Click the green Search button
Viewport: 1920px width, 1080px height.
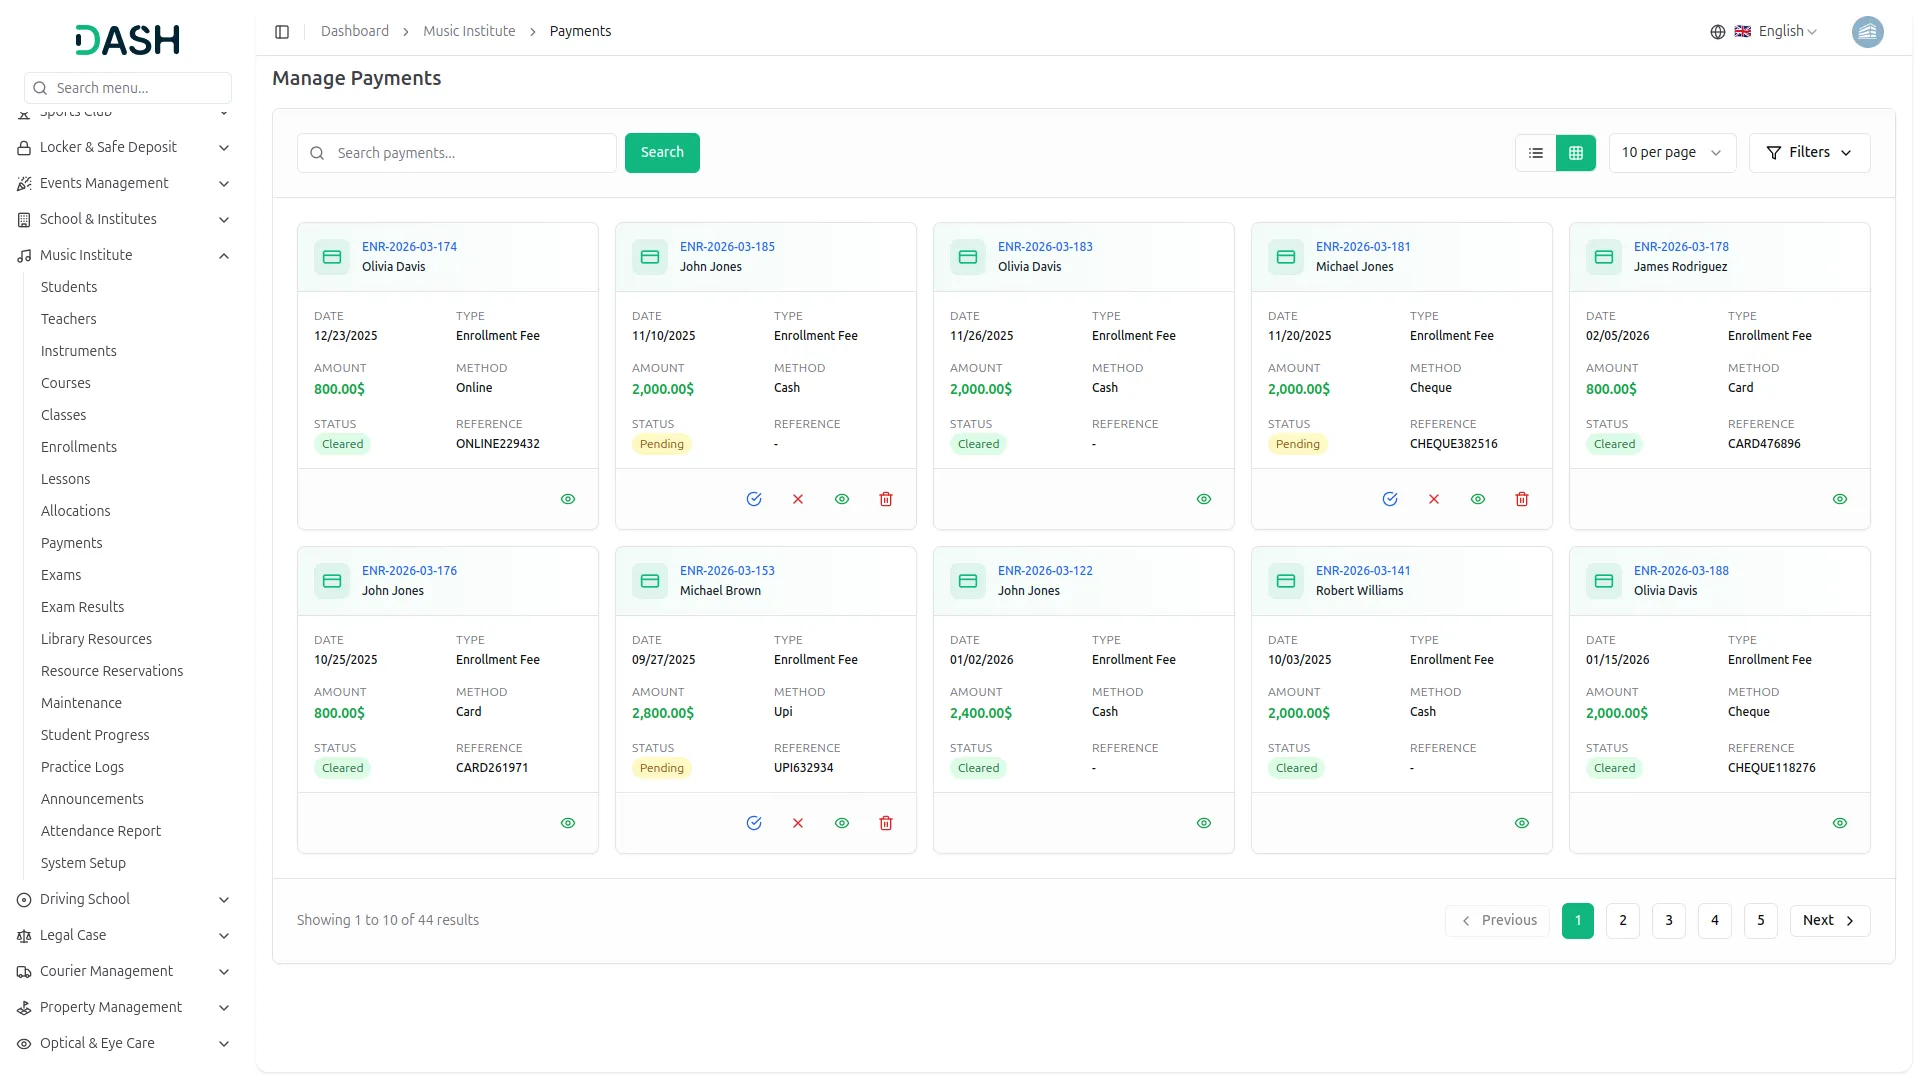point(662,153)
